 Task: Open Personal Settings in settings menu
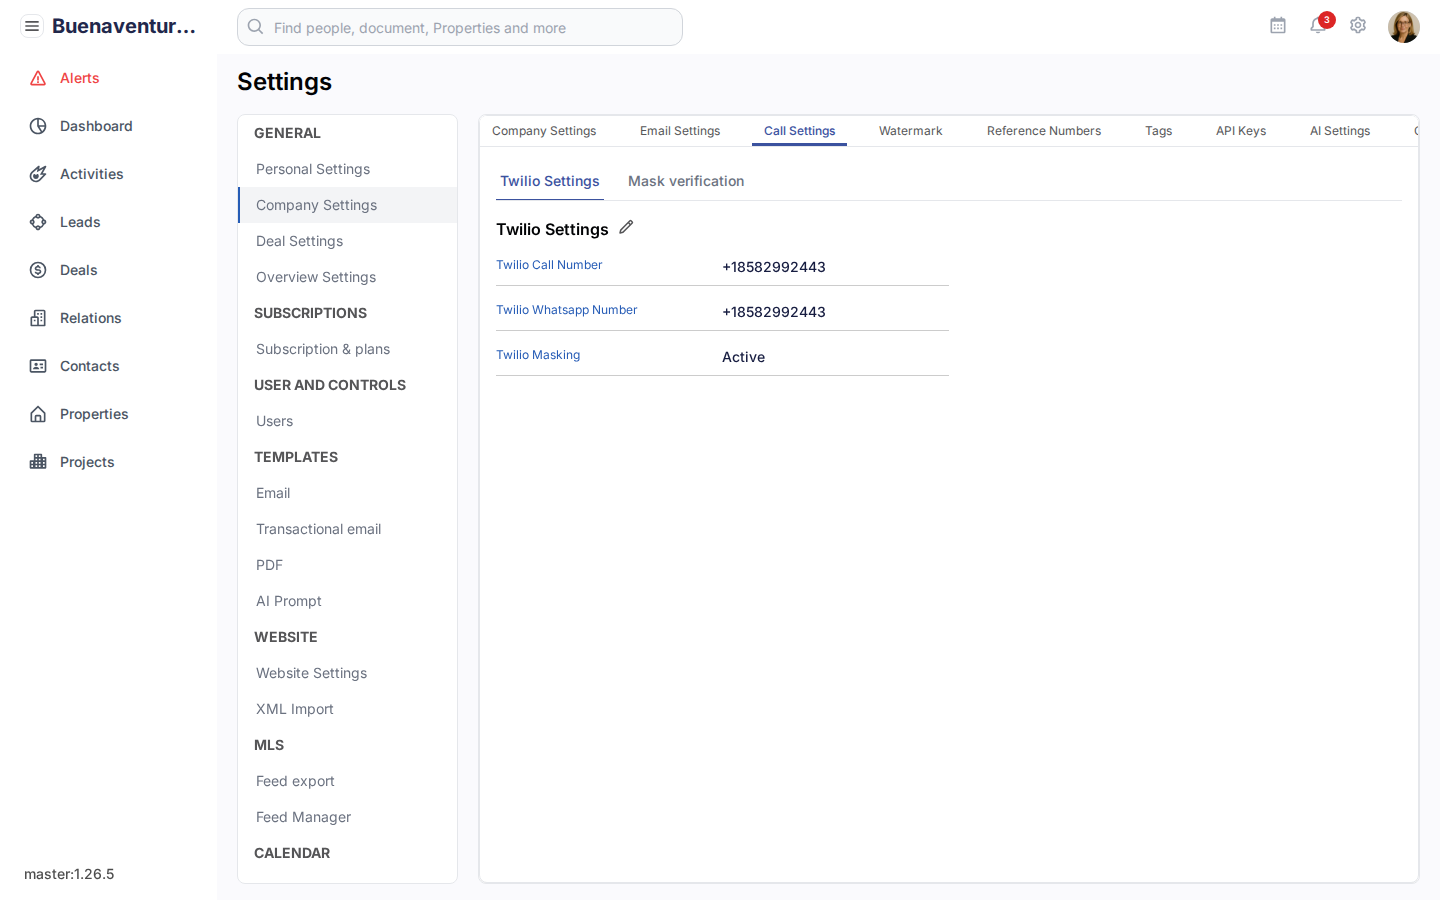347,169
